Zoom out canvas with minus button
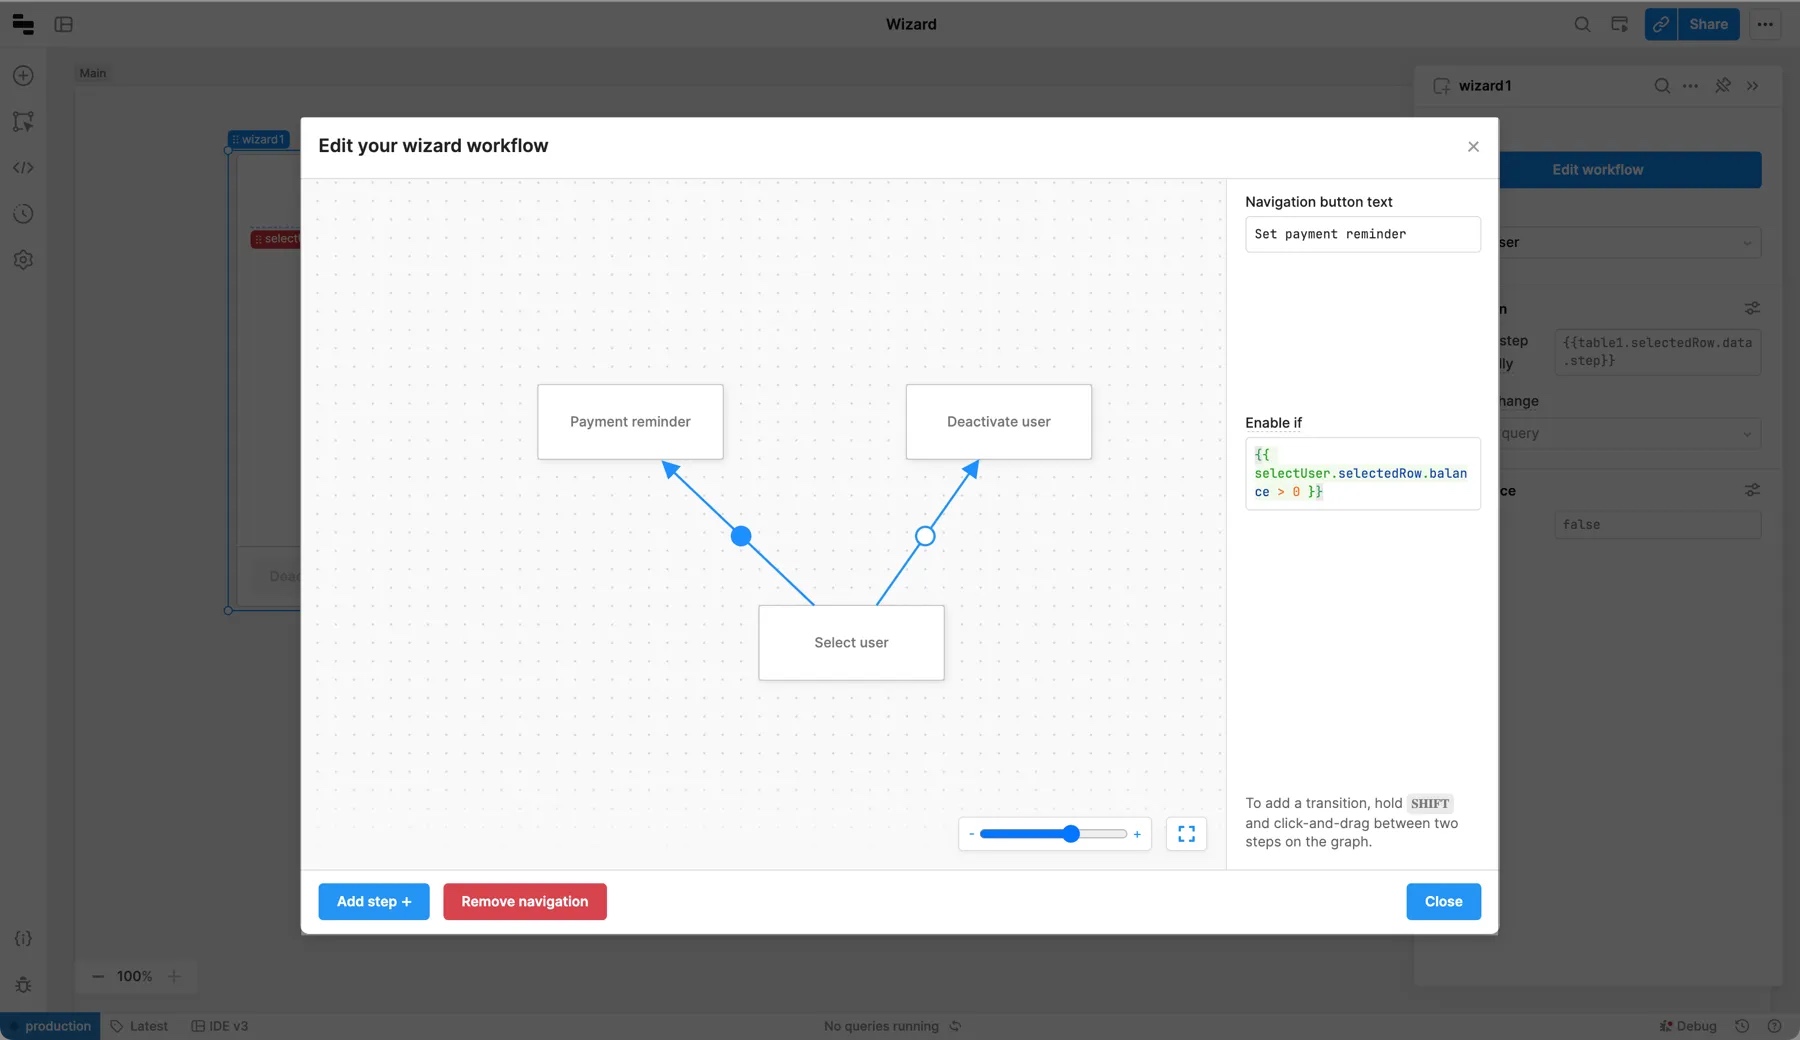This screenshot has height=1040, width=1800. (x=98, y=977)
